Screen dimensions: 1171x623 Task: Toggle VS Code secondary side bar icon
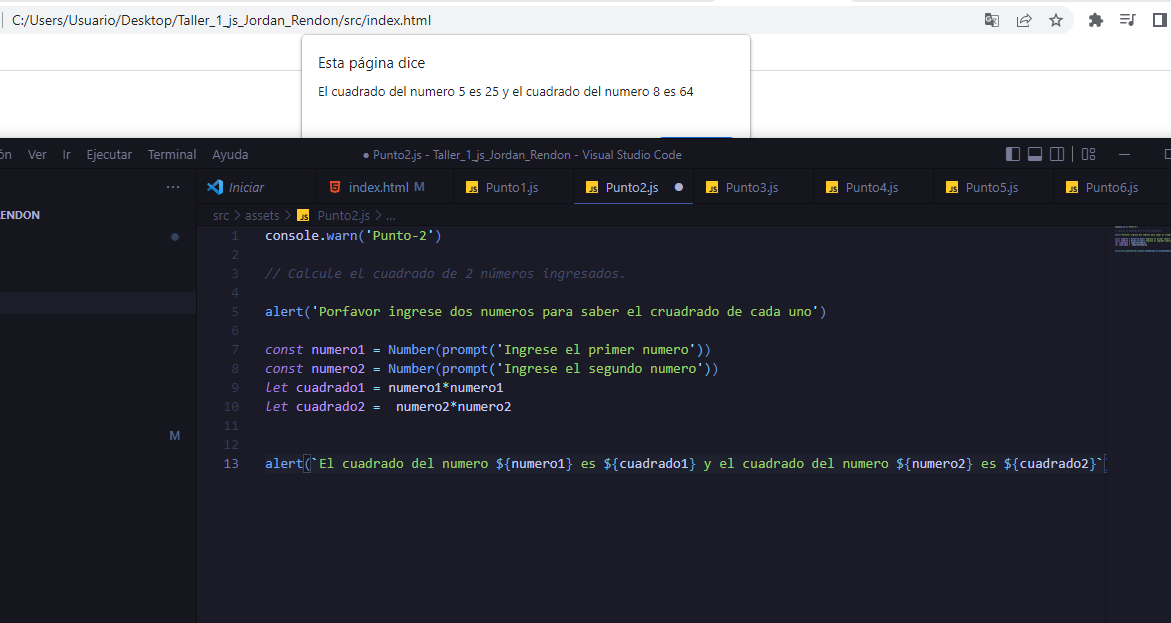(1057, 154)
